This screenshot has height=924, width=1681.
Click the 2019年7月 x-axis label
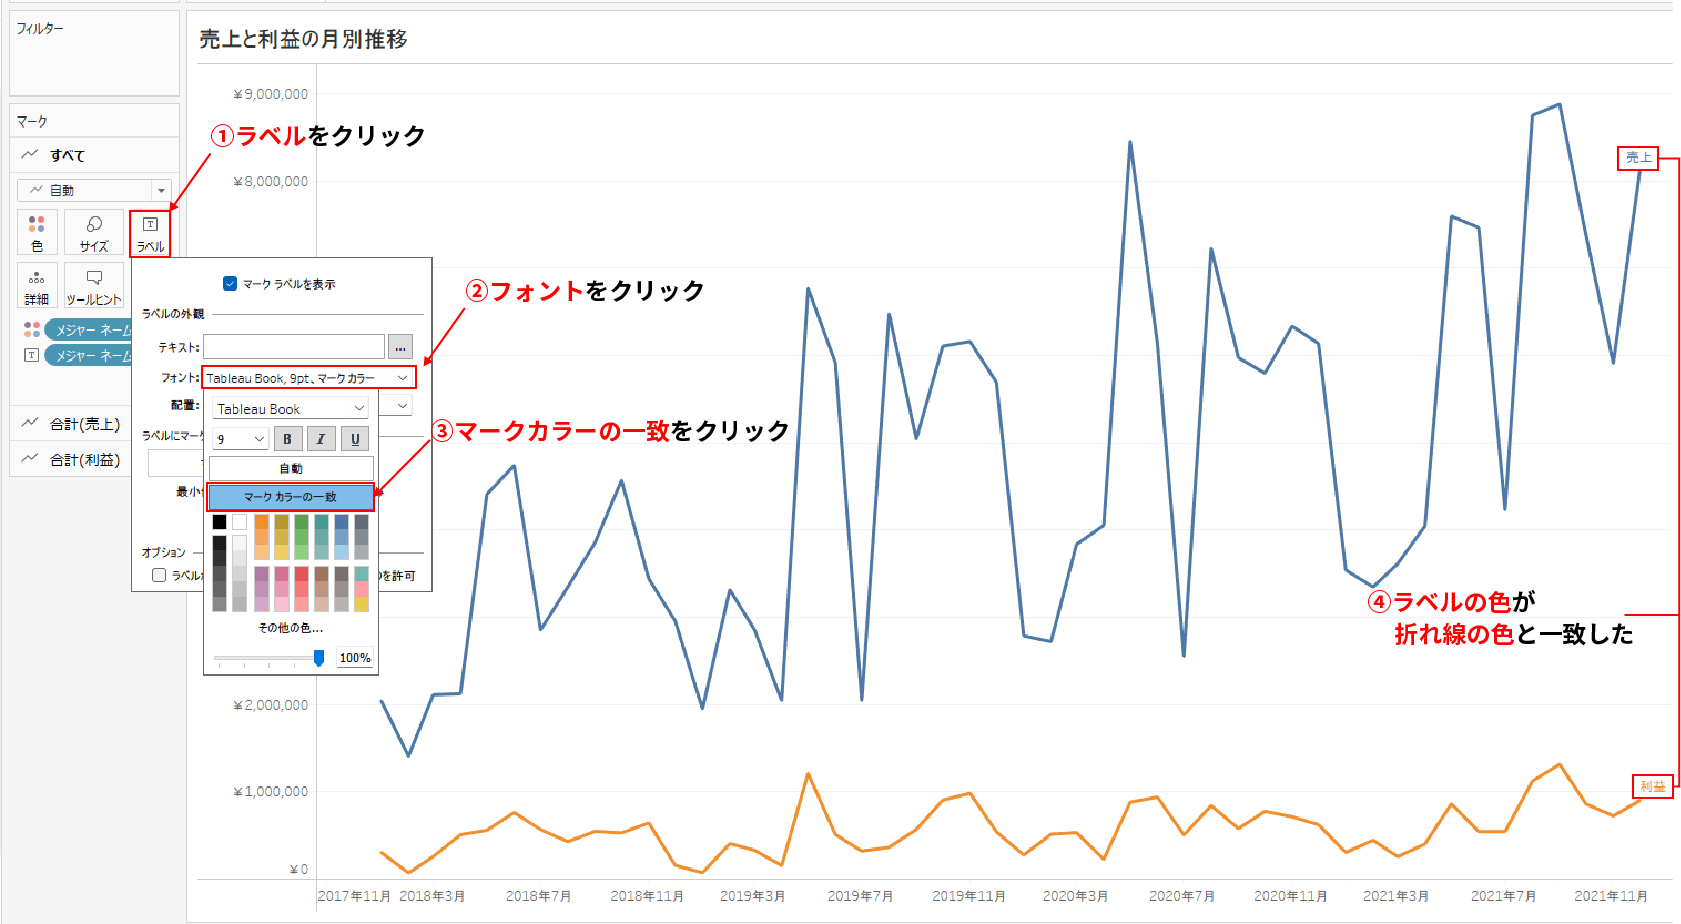point(860,896)
